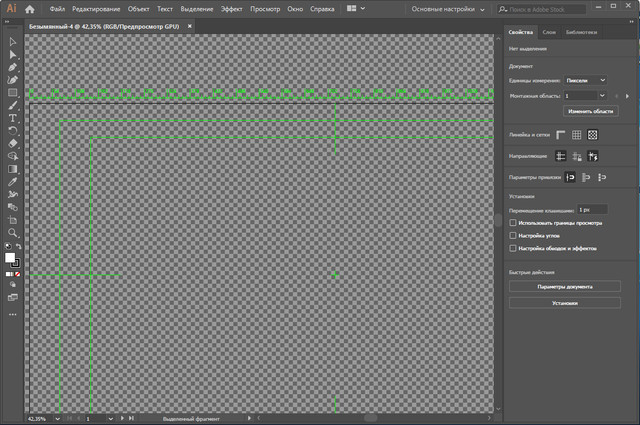Click the Stroke color swatch
This screenshot has height=425, width=640.
click(x=16, y=263)
